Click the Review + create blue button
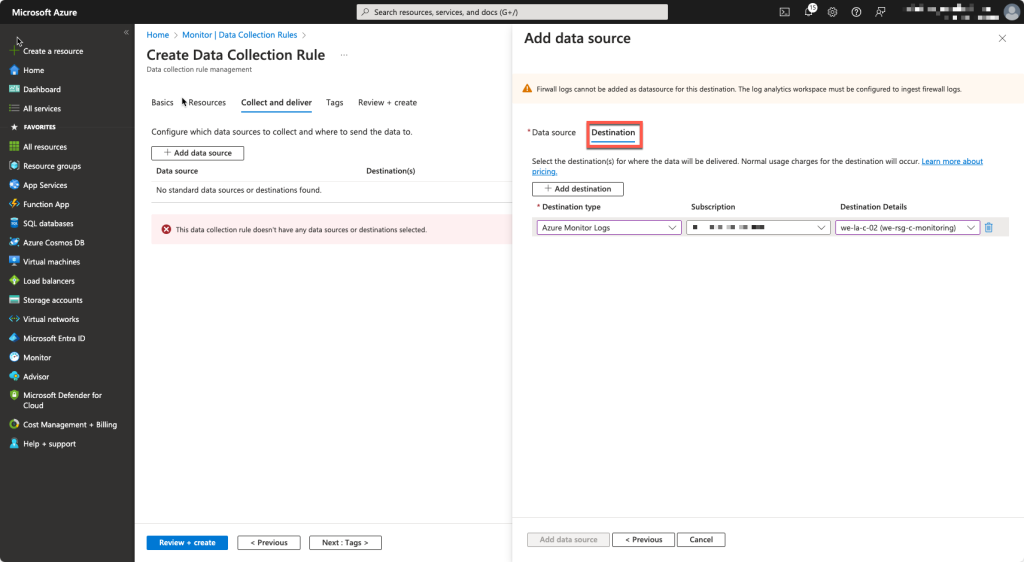Image resolution: width=1024 pixels, height=562 pixels. point(187,542)
